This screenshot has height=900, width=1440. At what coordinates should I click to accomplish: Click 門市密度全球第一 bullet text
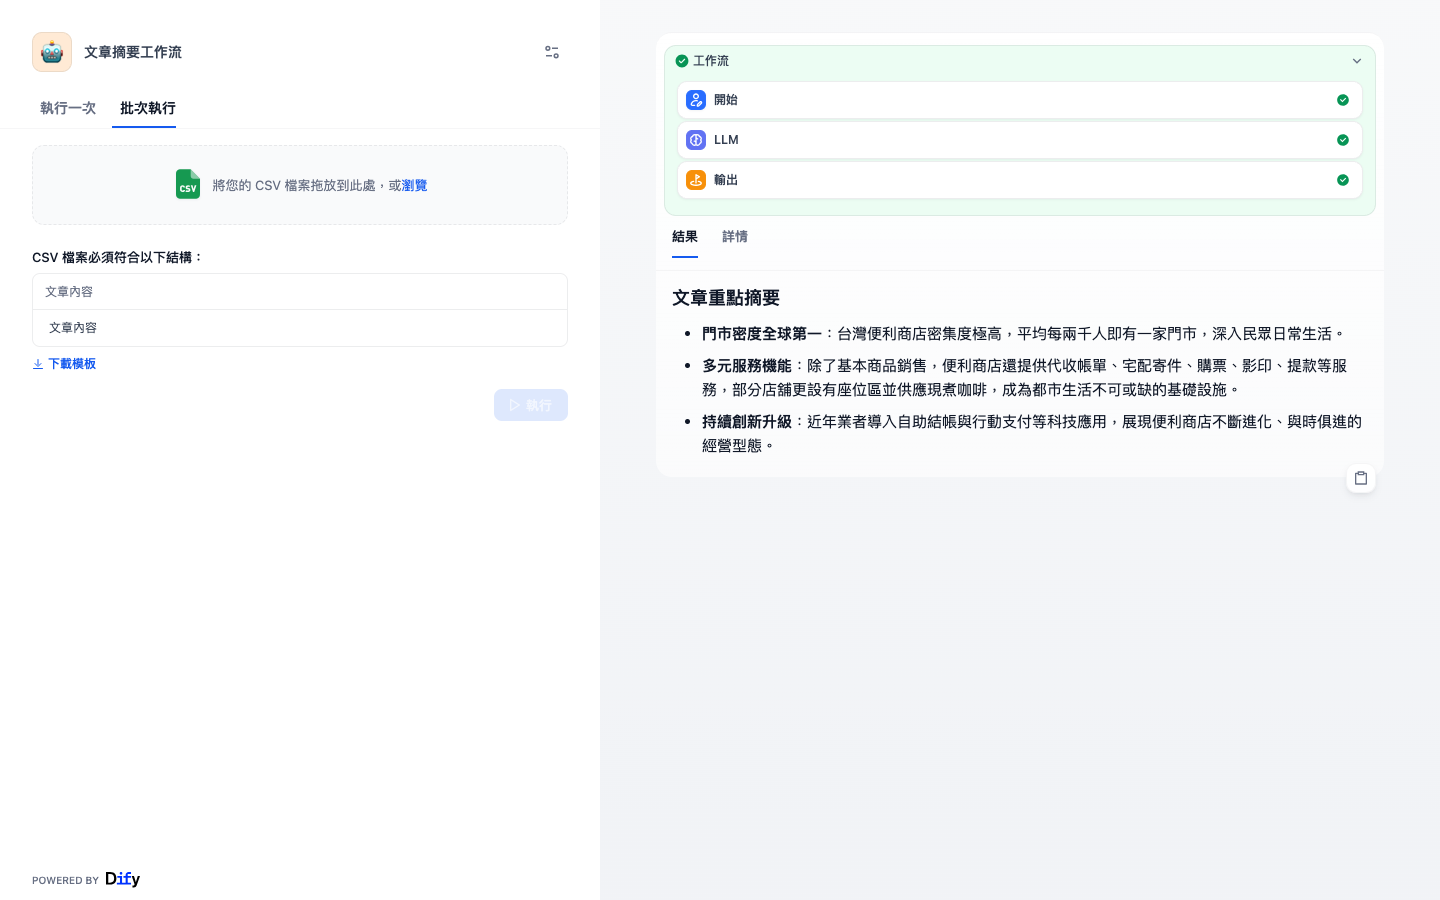tap(762, 334)
